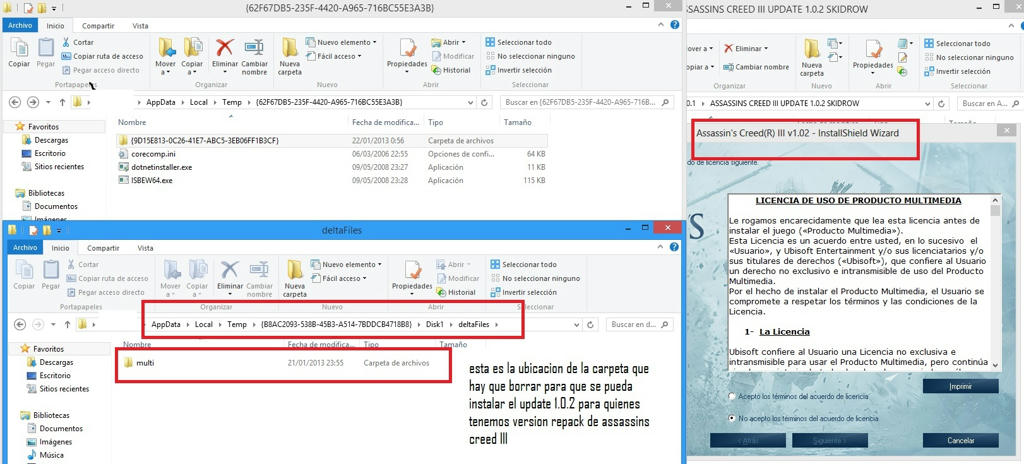Select folder {9D15E813-0C26-41E7-ABC5-3EB06FF1B3CF}

[x=332, y=141]
